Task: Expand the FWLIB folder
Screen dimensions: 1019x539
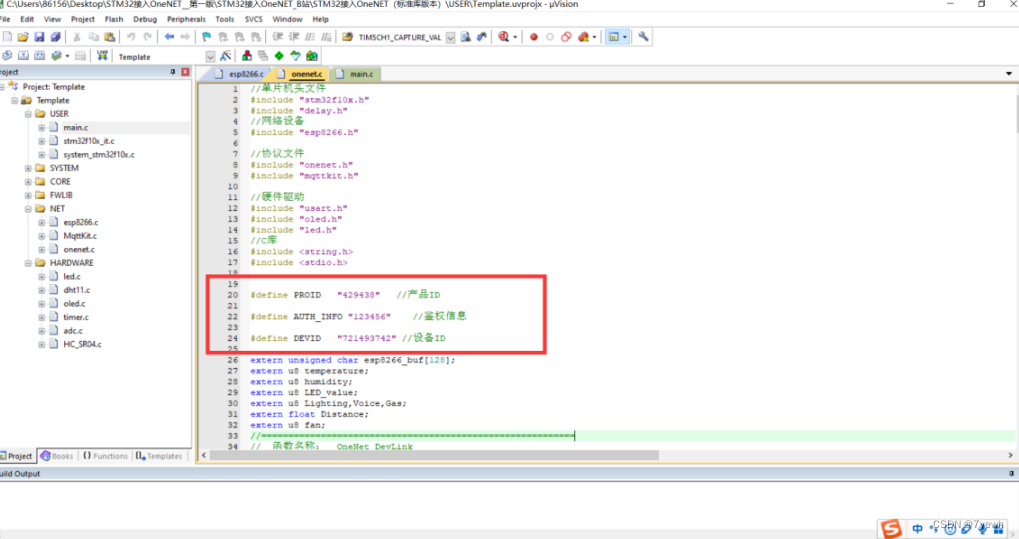Action: 28,195
